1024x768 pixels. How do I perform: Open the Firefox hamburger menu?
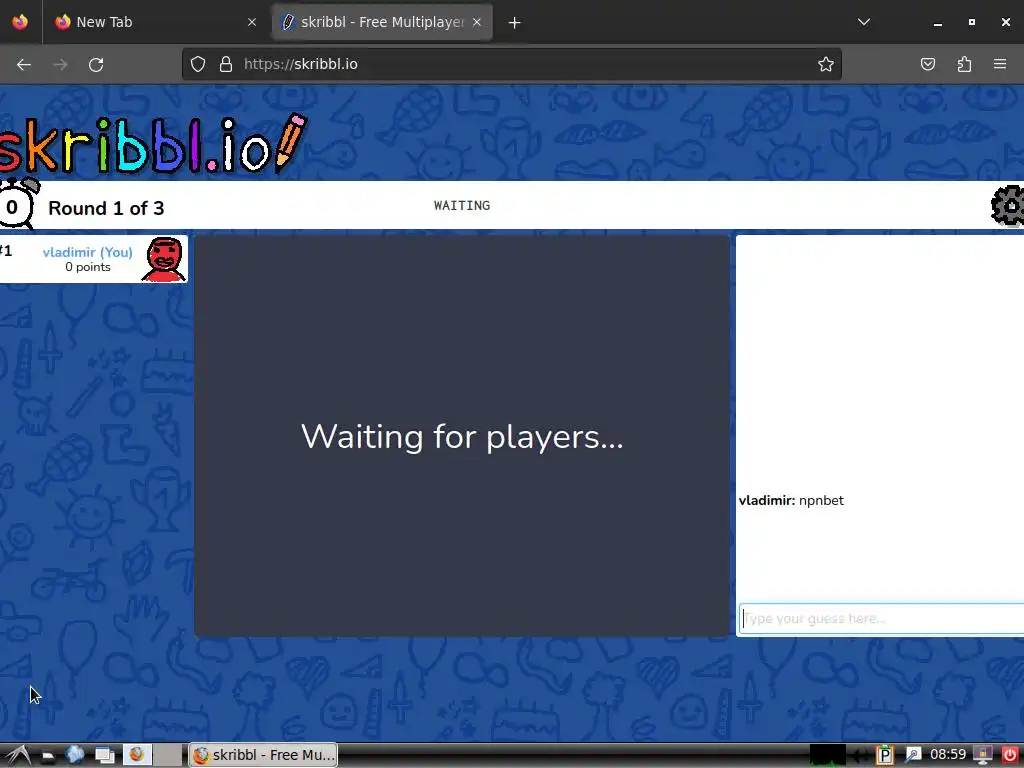(x=1000, y=64)
